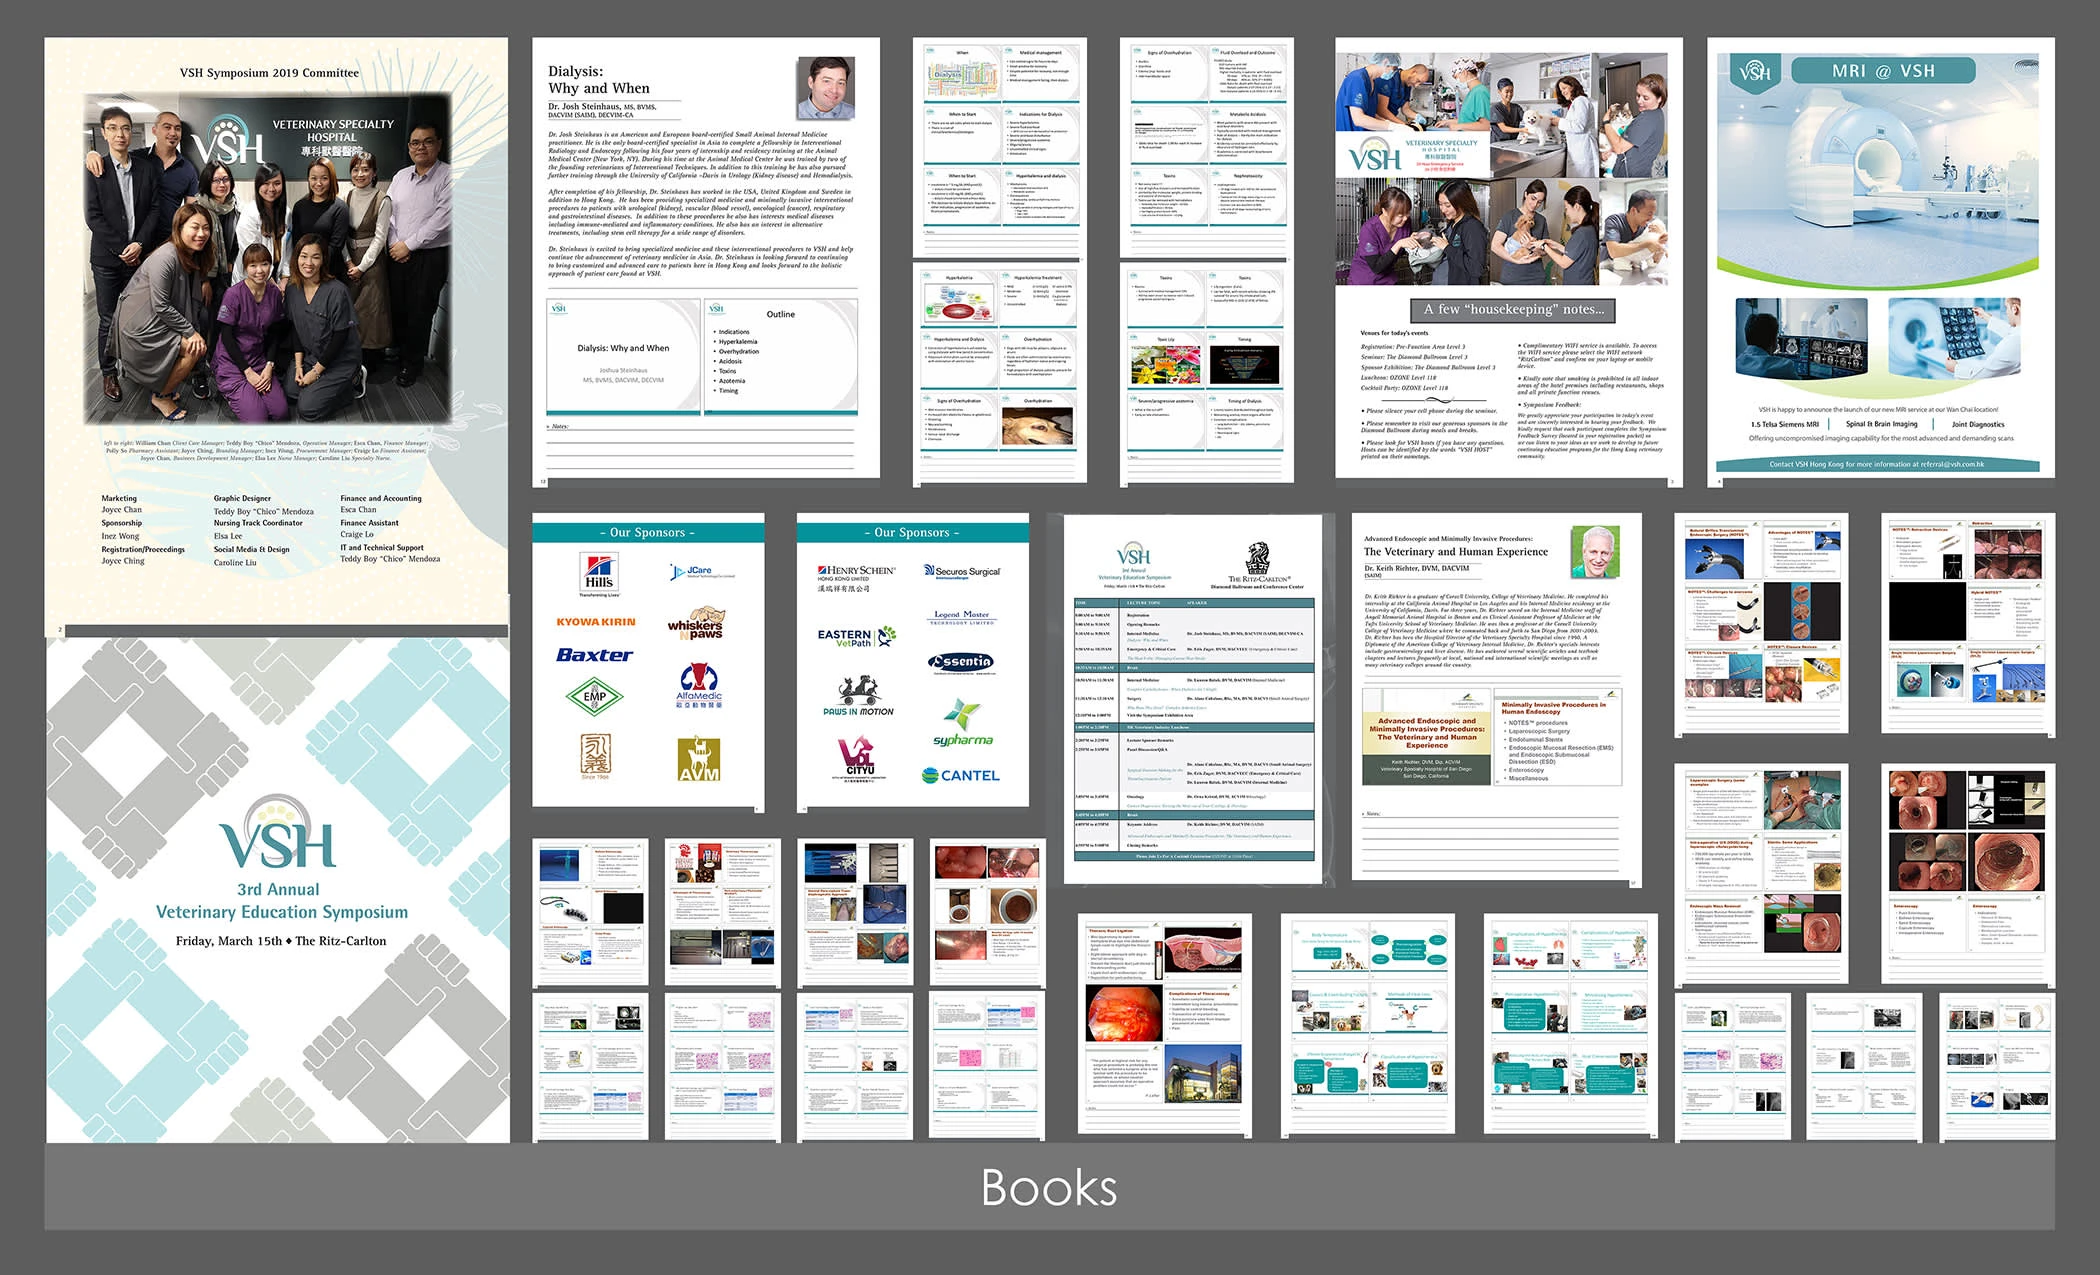The height and width of the screenshot is (1275, 2100).
Task: Click the Paws in Motion logo
Action: 858,697
